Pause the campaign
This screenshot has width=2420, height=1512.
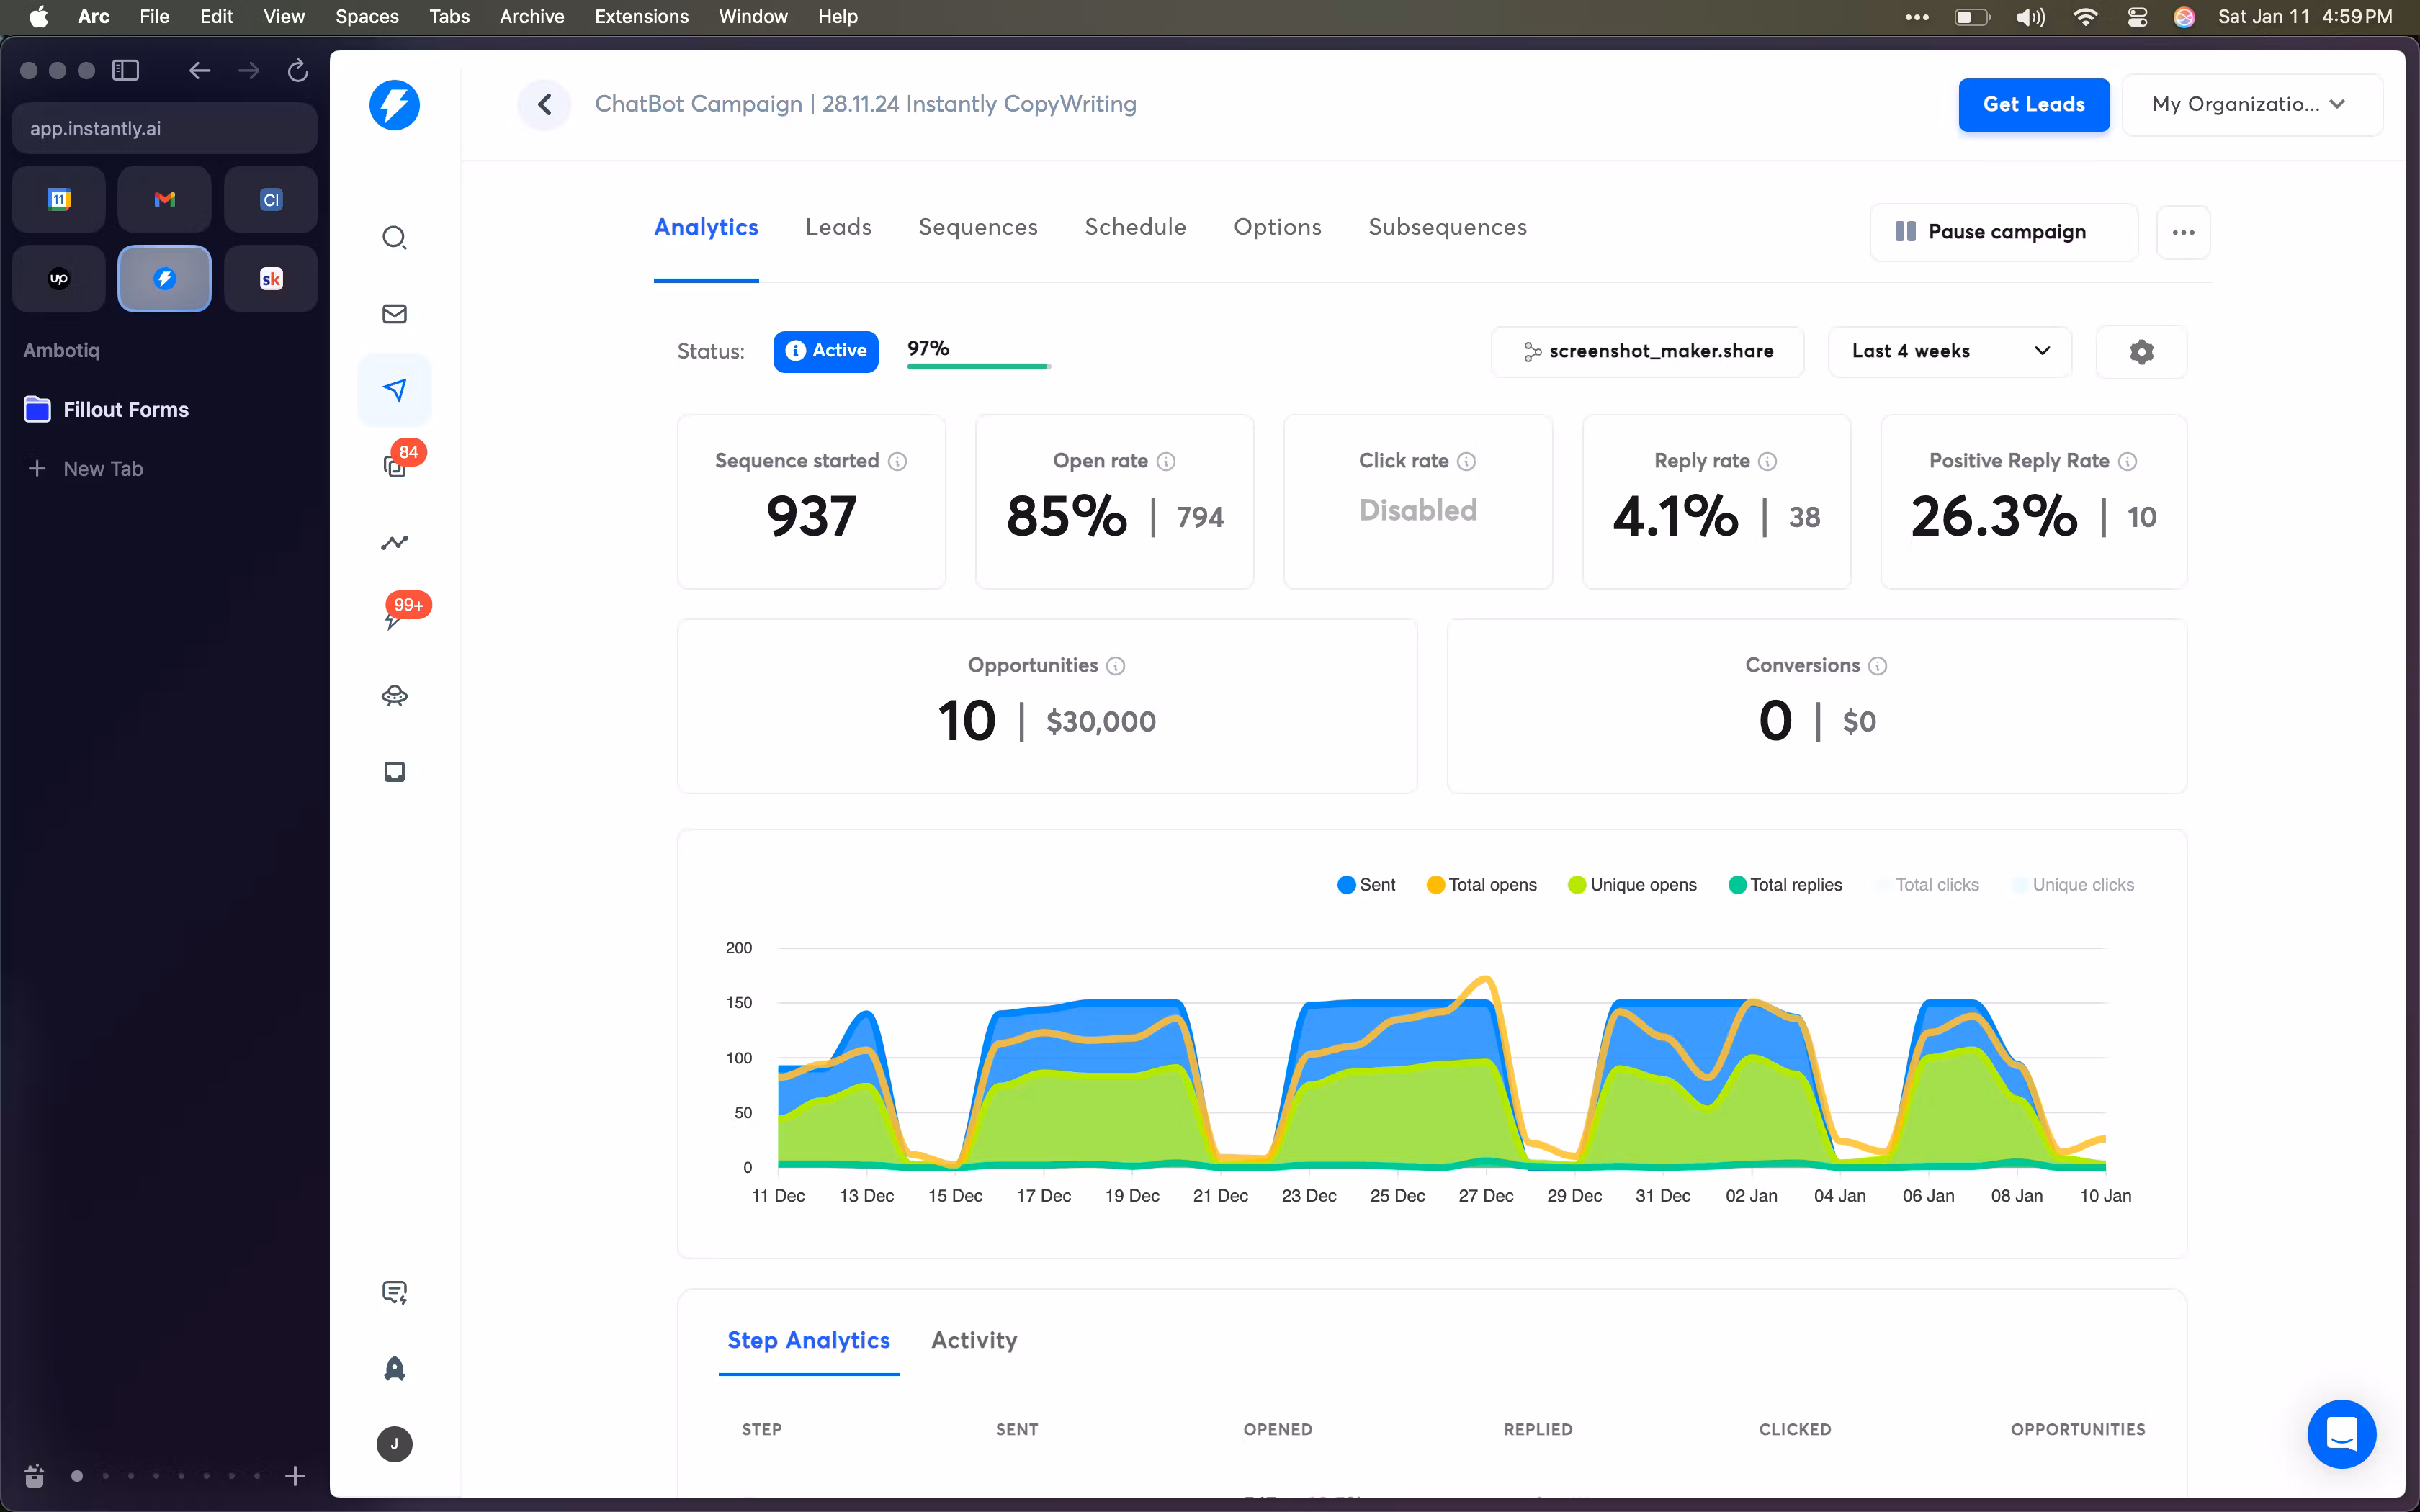(x=2003, y=232)
